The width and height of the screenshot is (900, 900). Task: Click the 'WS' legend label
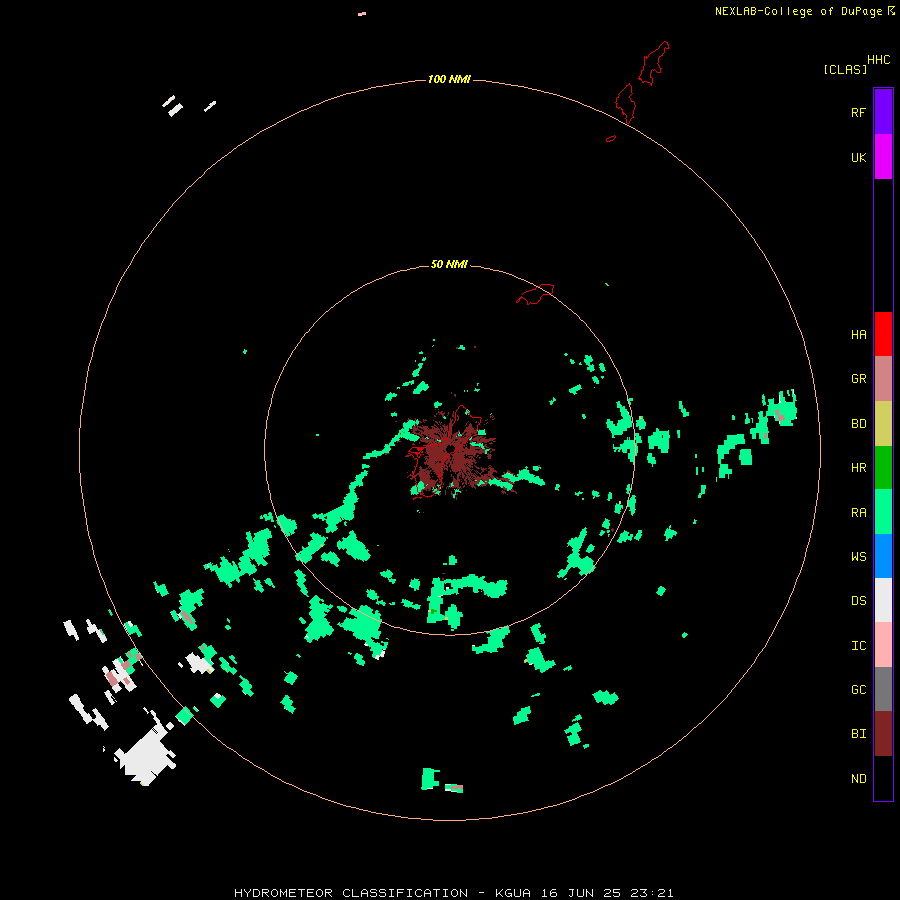click(858, 557)
